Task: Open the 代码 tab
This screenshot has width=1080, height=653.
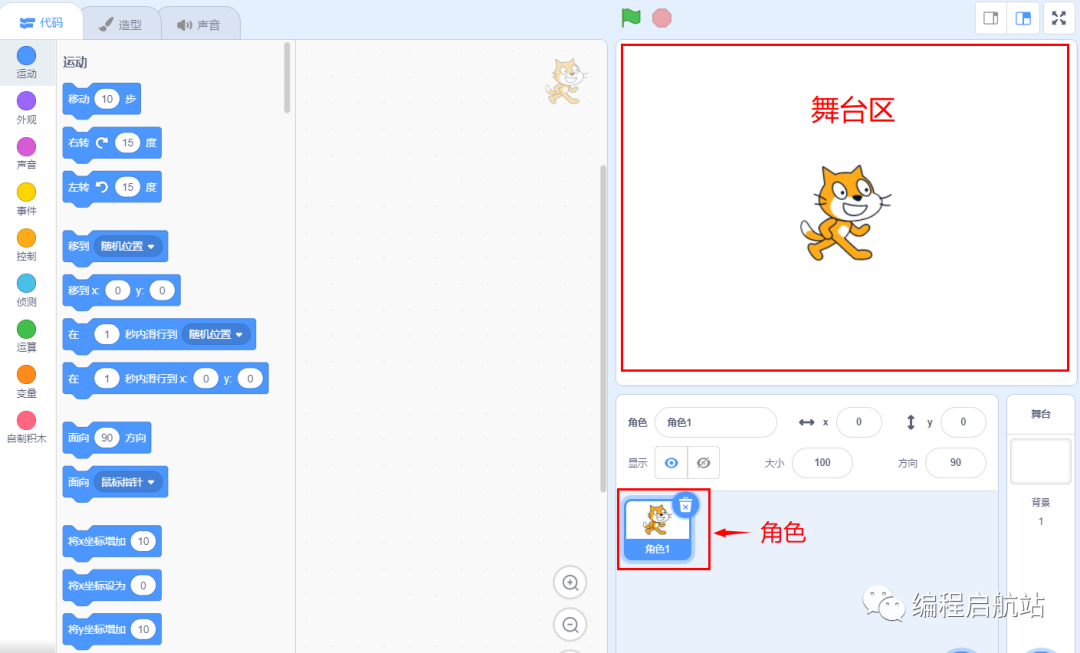Action: [41, 23]
